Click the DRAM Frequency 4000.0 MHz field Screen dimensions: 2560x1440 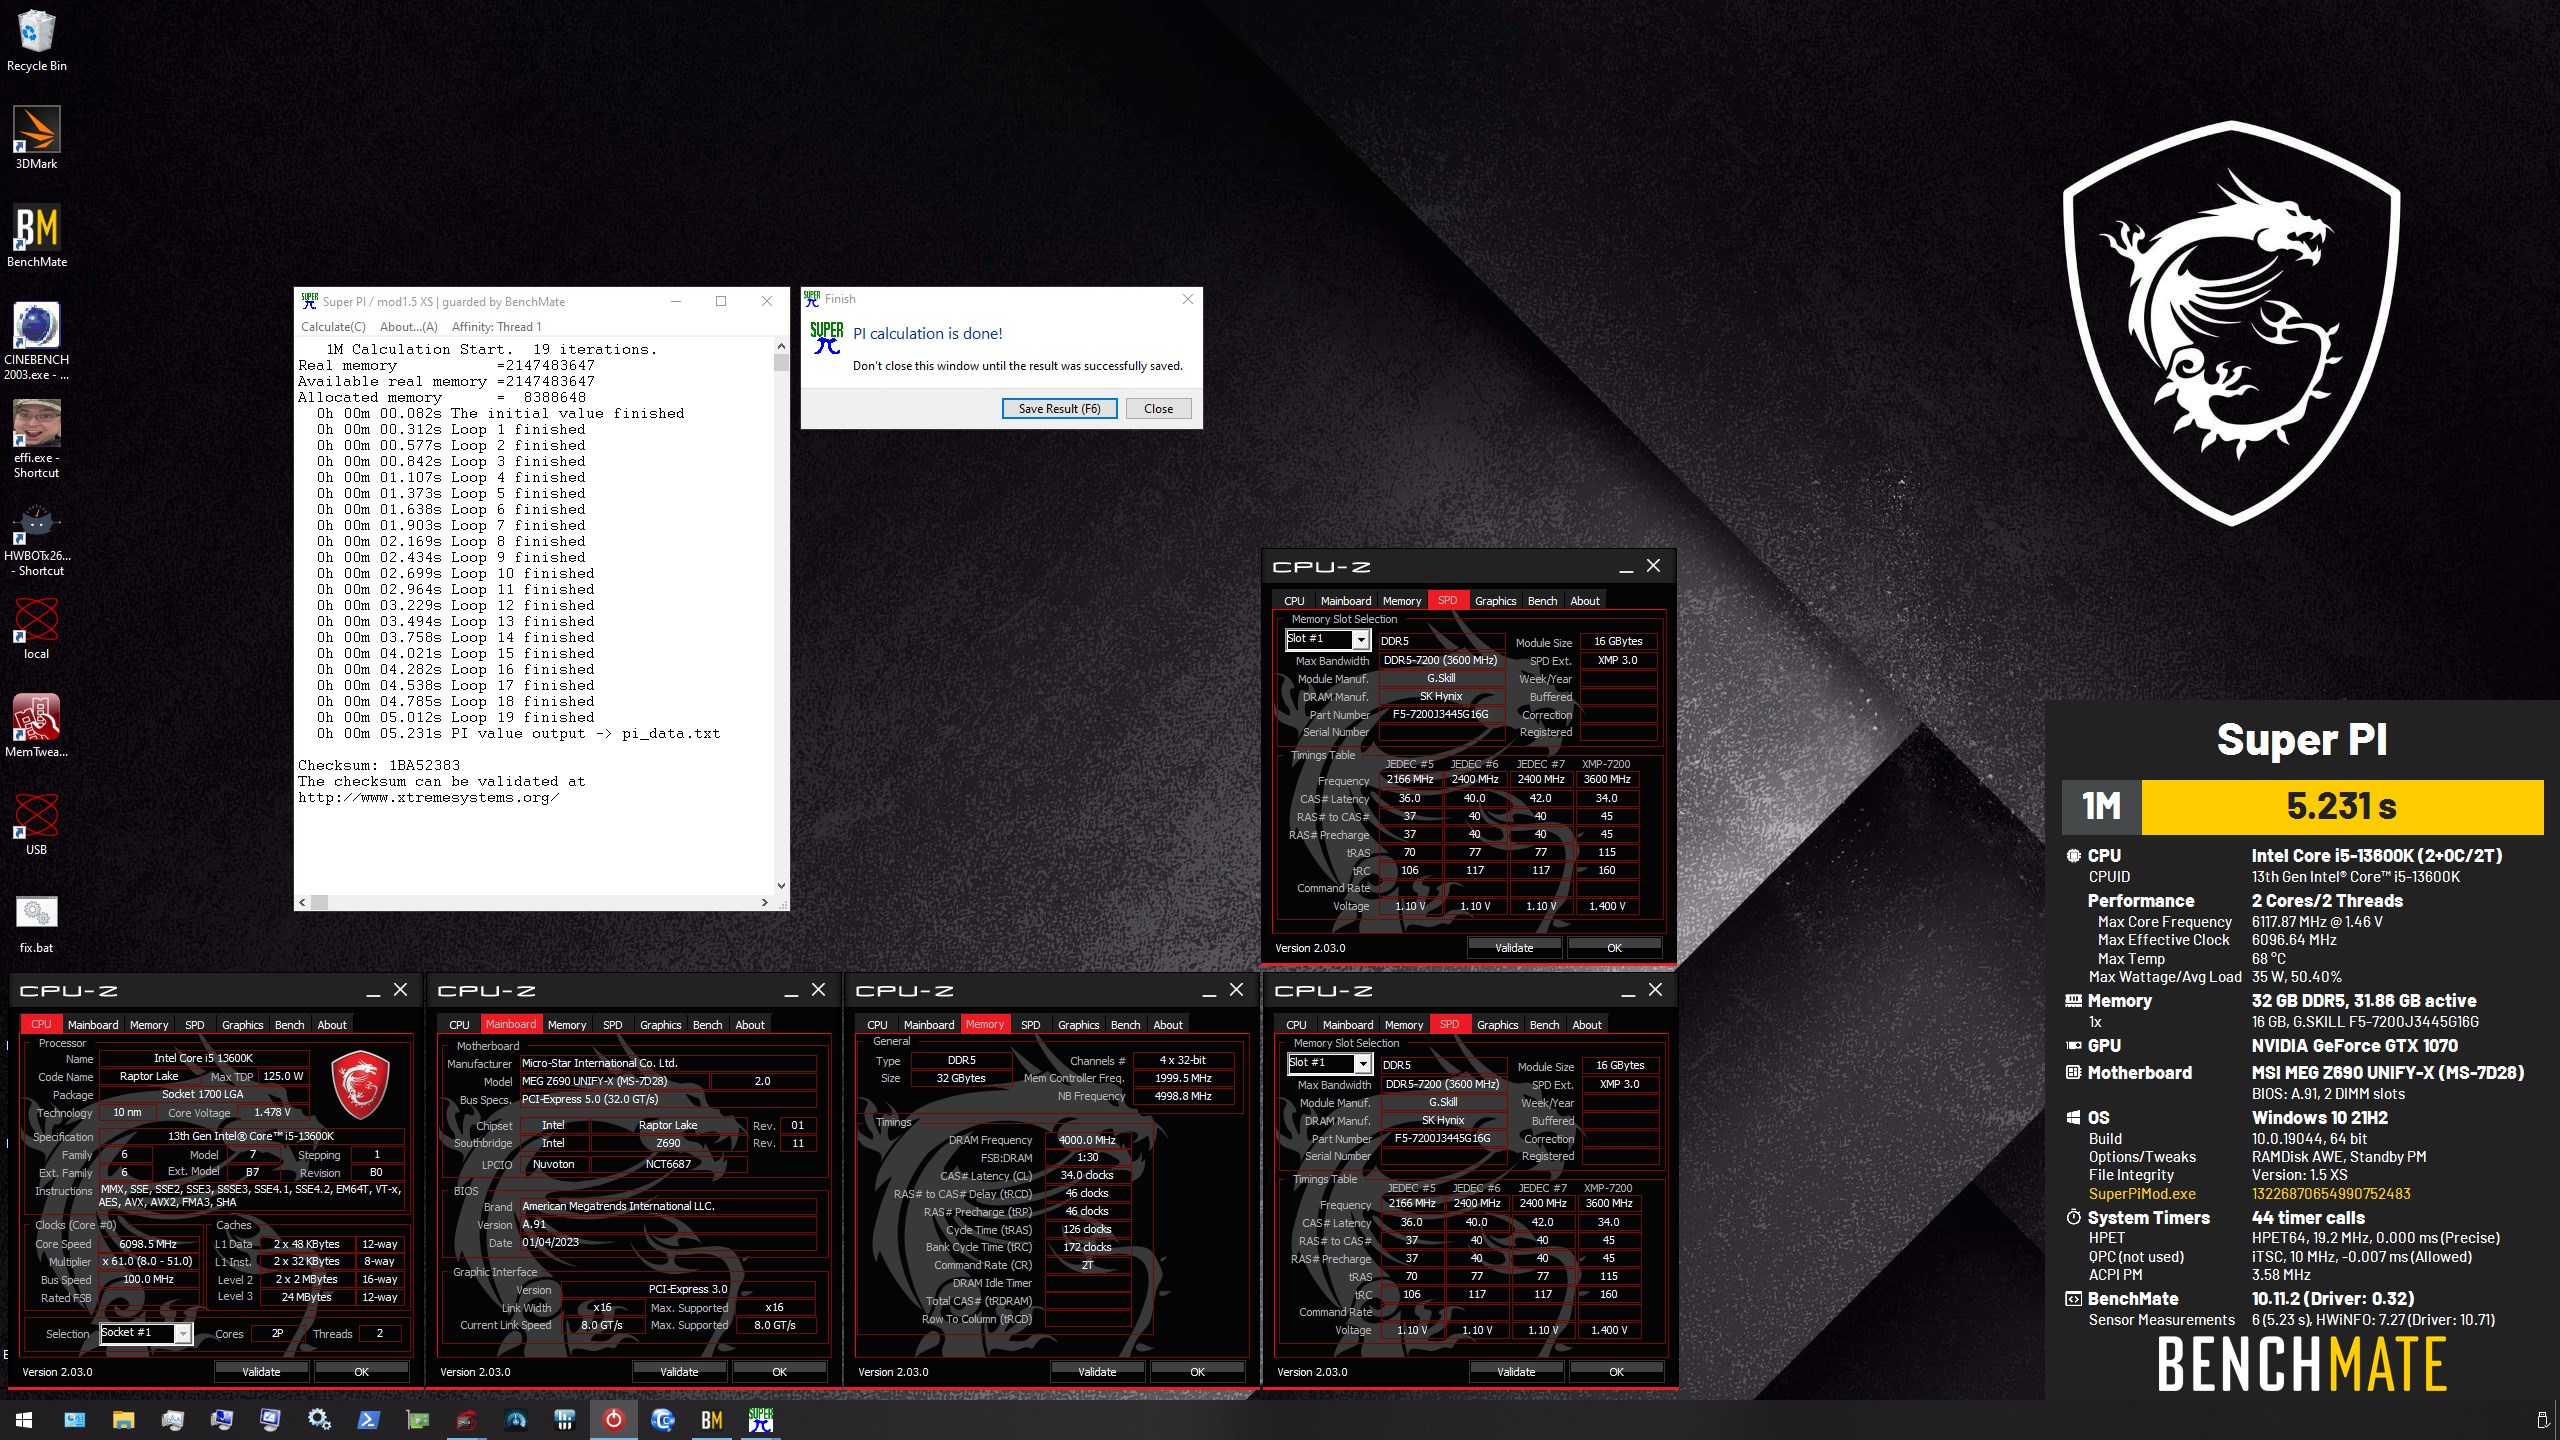point(1088,1140)
